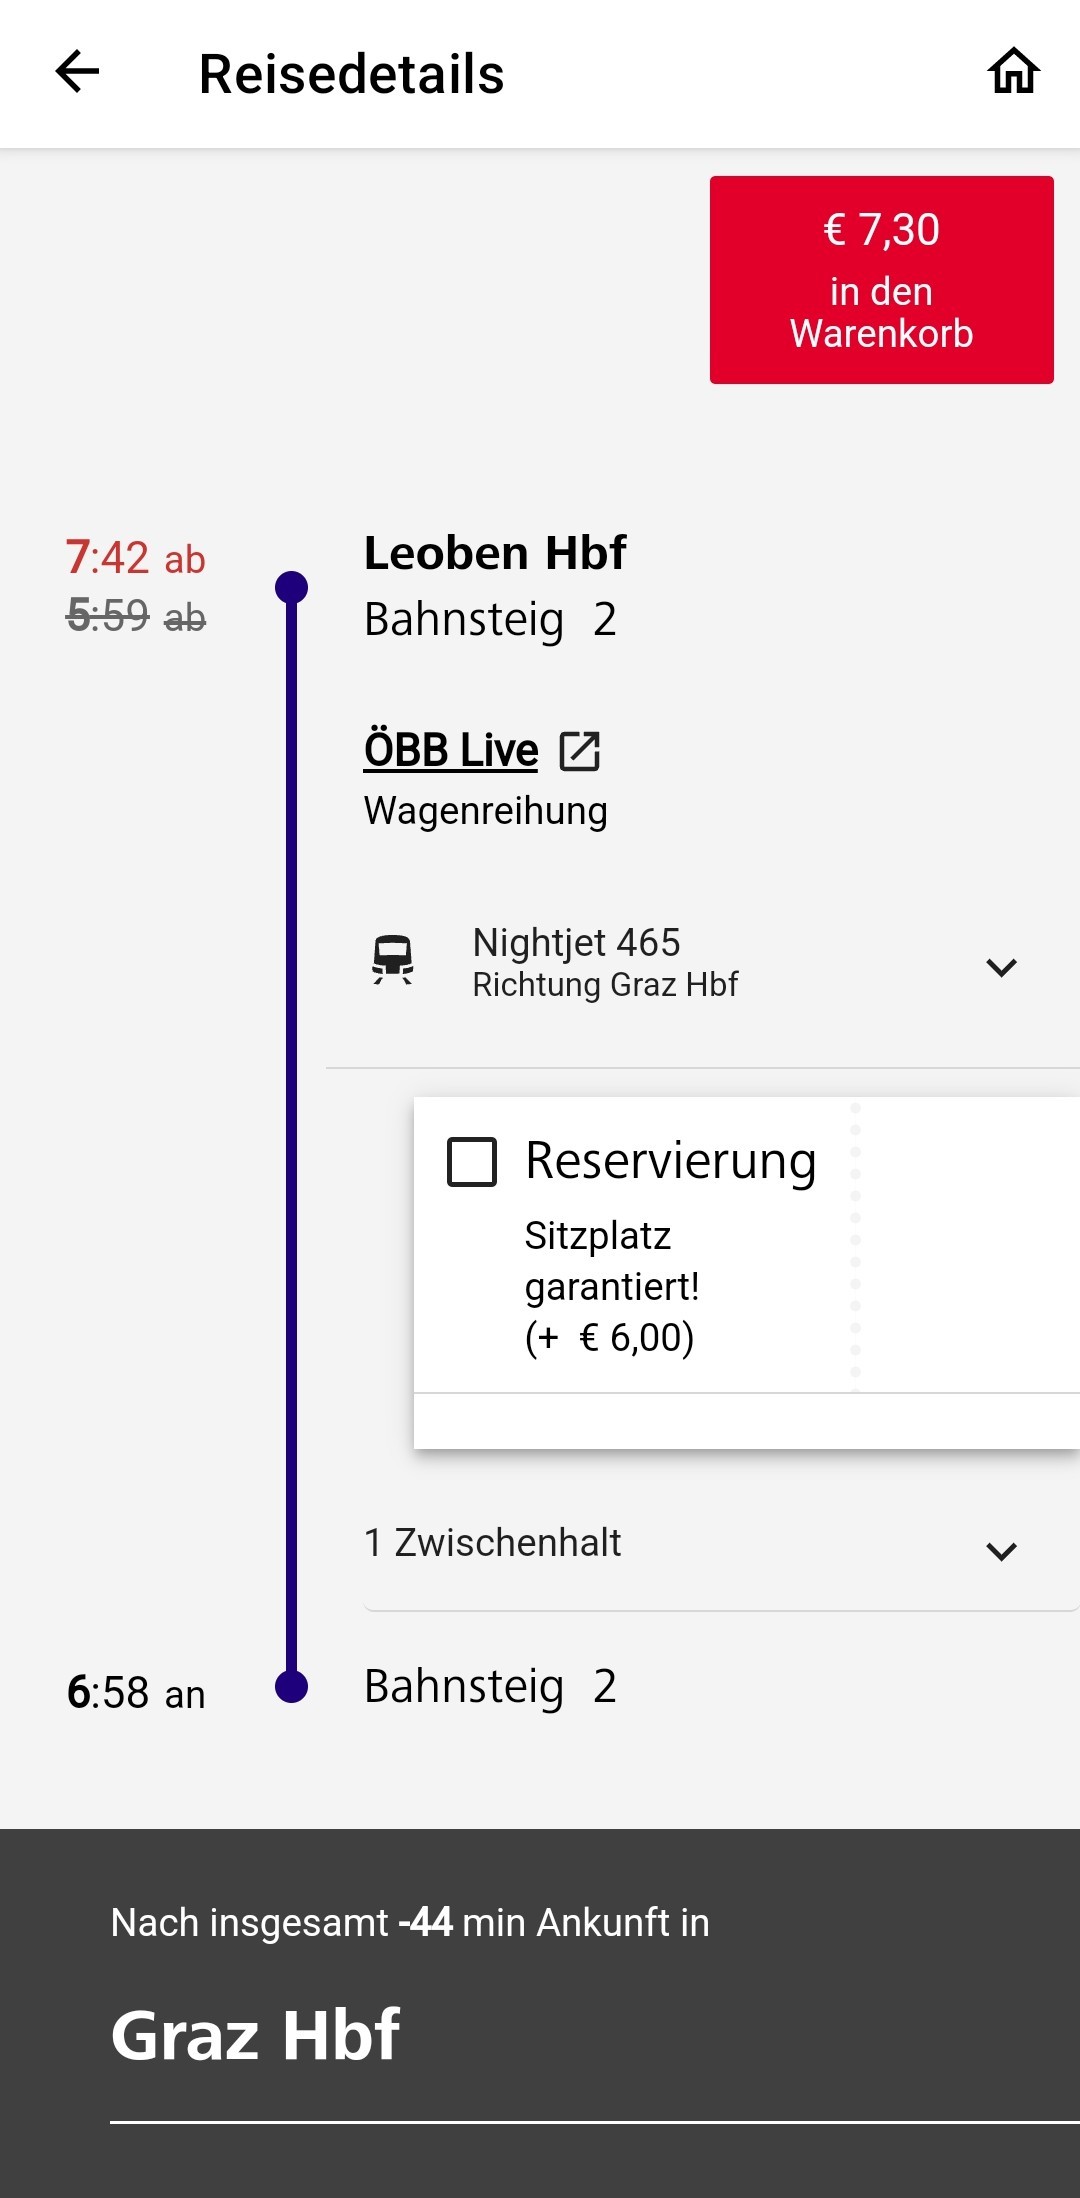Tap the train icon next to Nightjet 465
The width and height of the screenshot is (1080, 2198).
point(393,960)
